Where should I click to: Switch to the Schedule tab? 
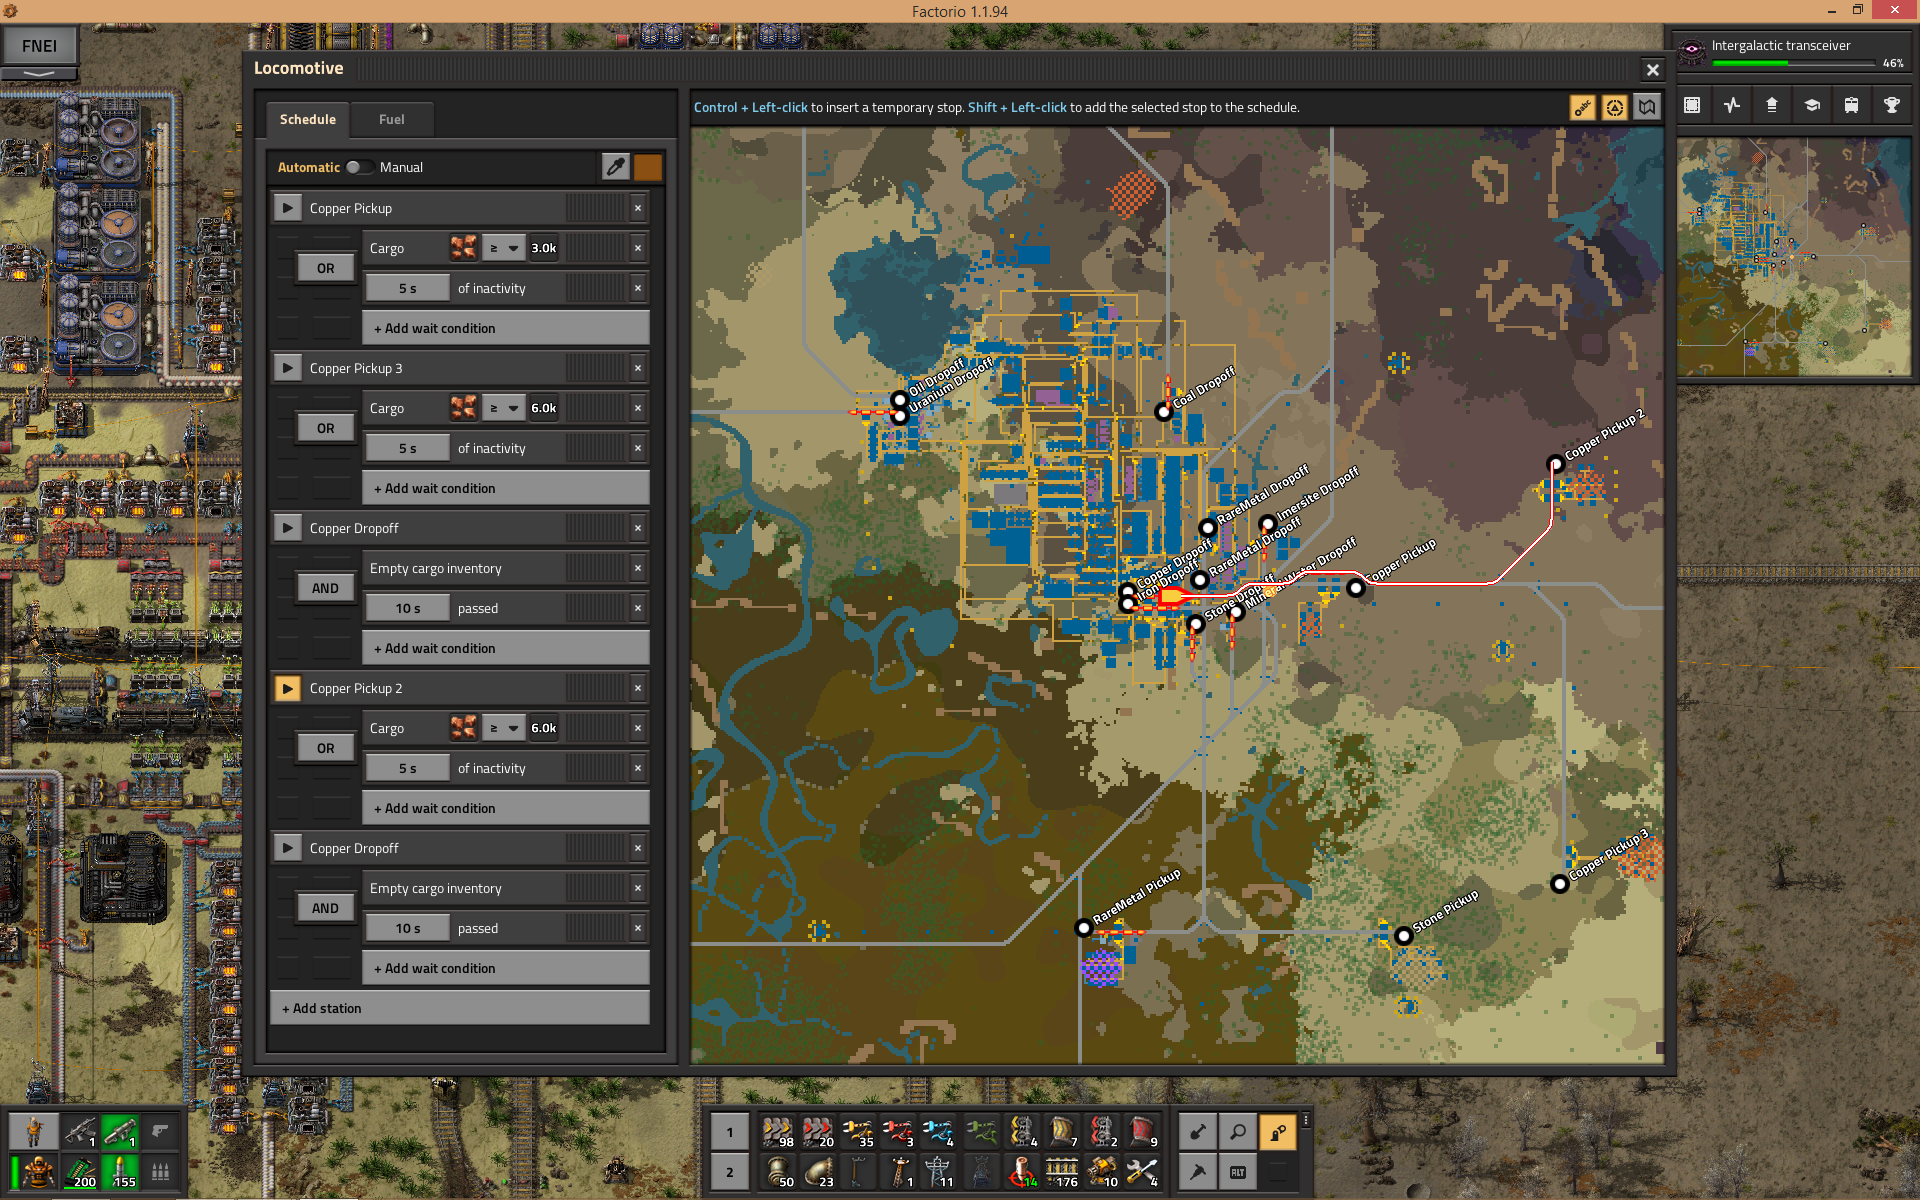tap(308, 119)
